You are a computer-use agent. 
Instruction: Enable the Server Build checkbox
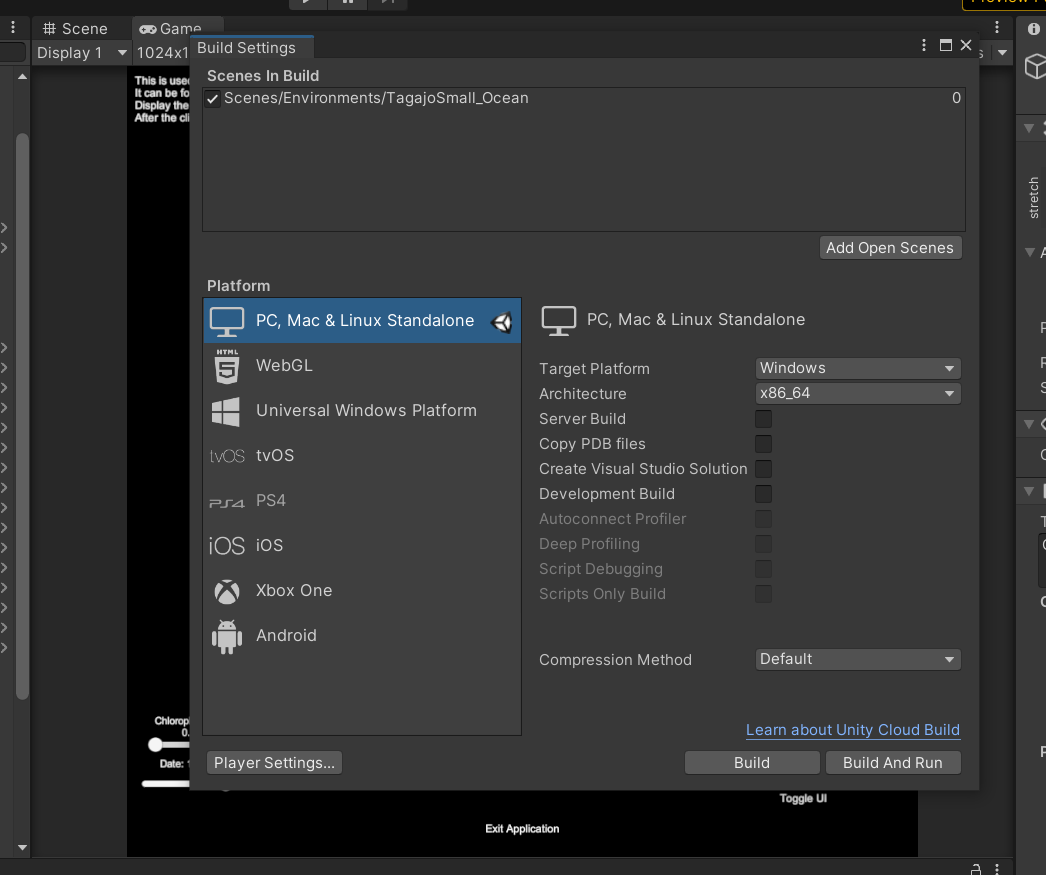(x=763, y=419)
